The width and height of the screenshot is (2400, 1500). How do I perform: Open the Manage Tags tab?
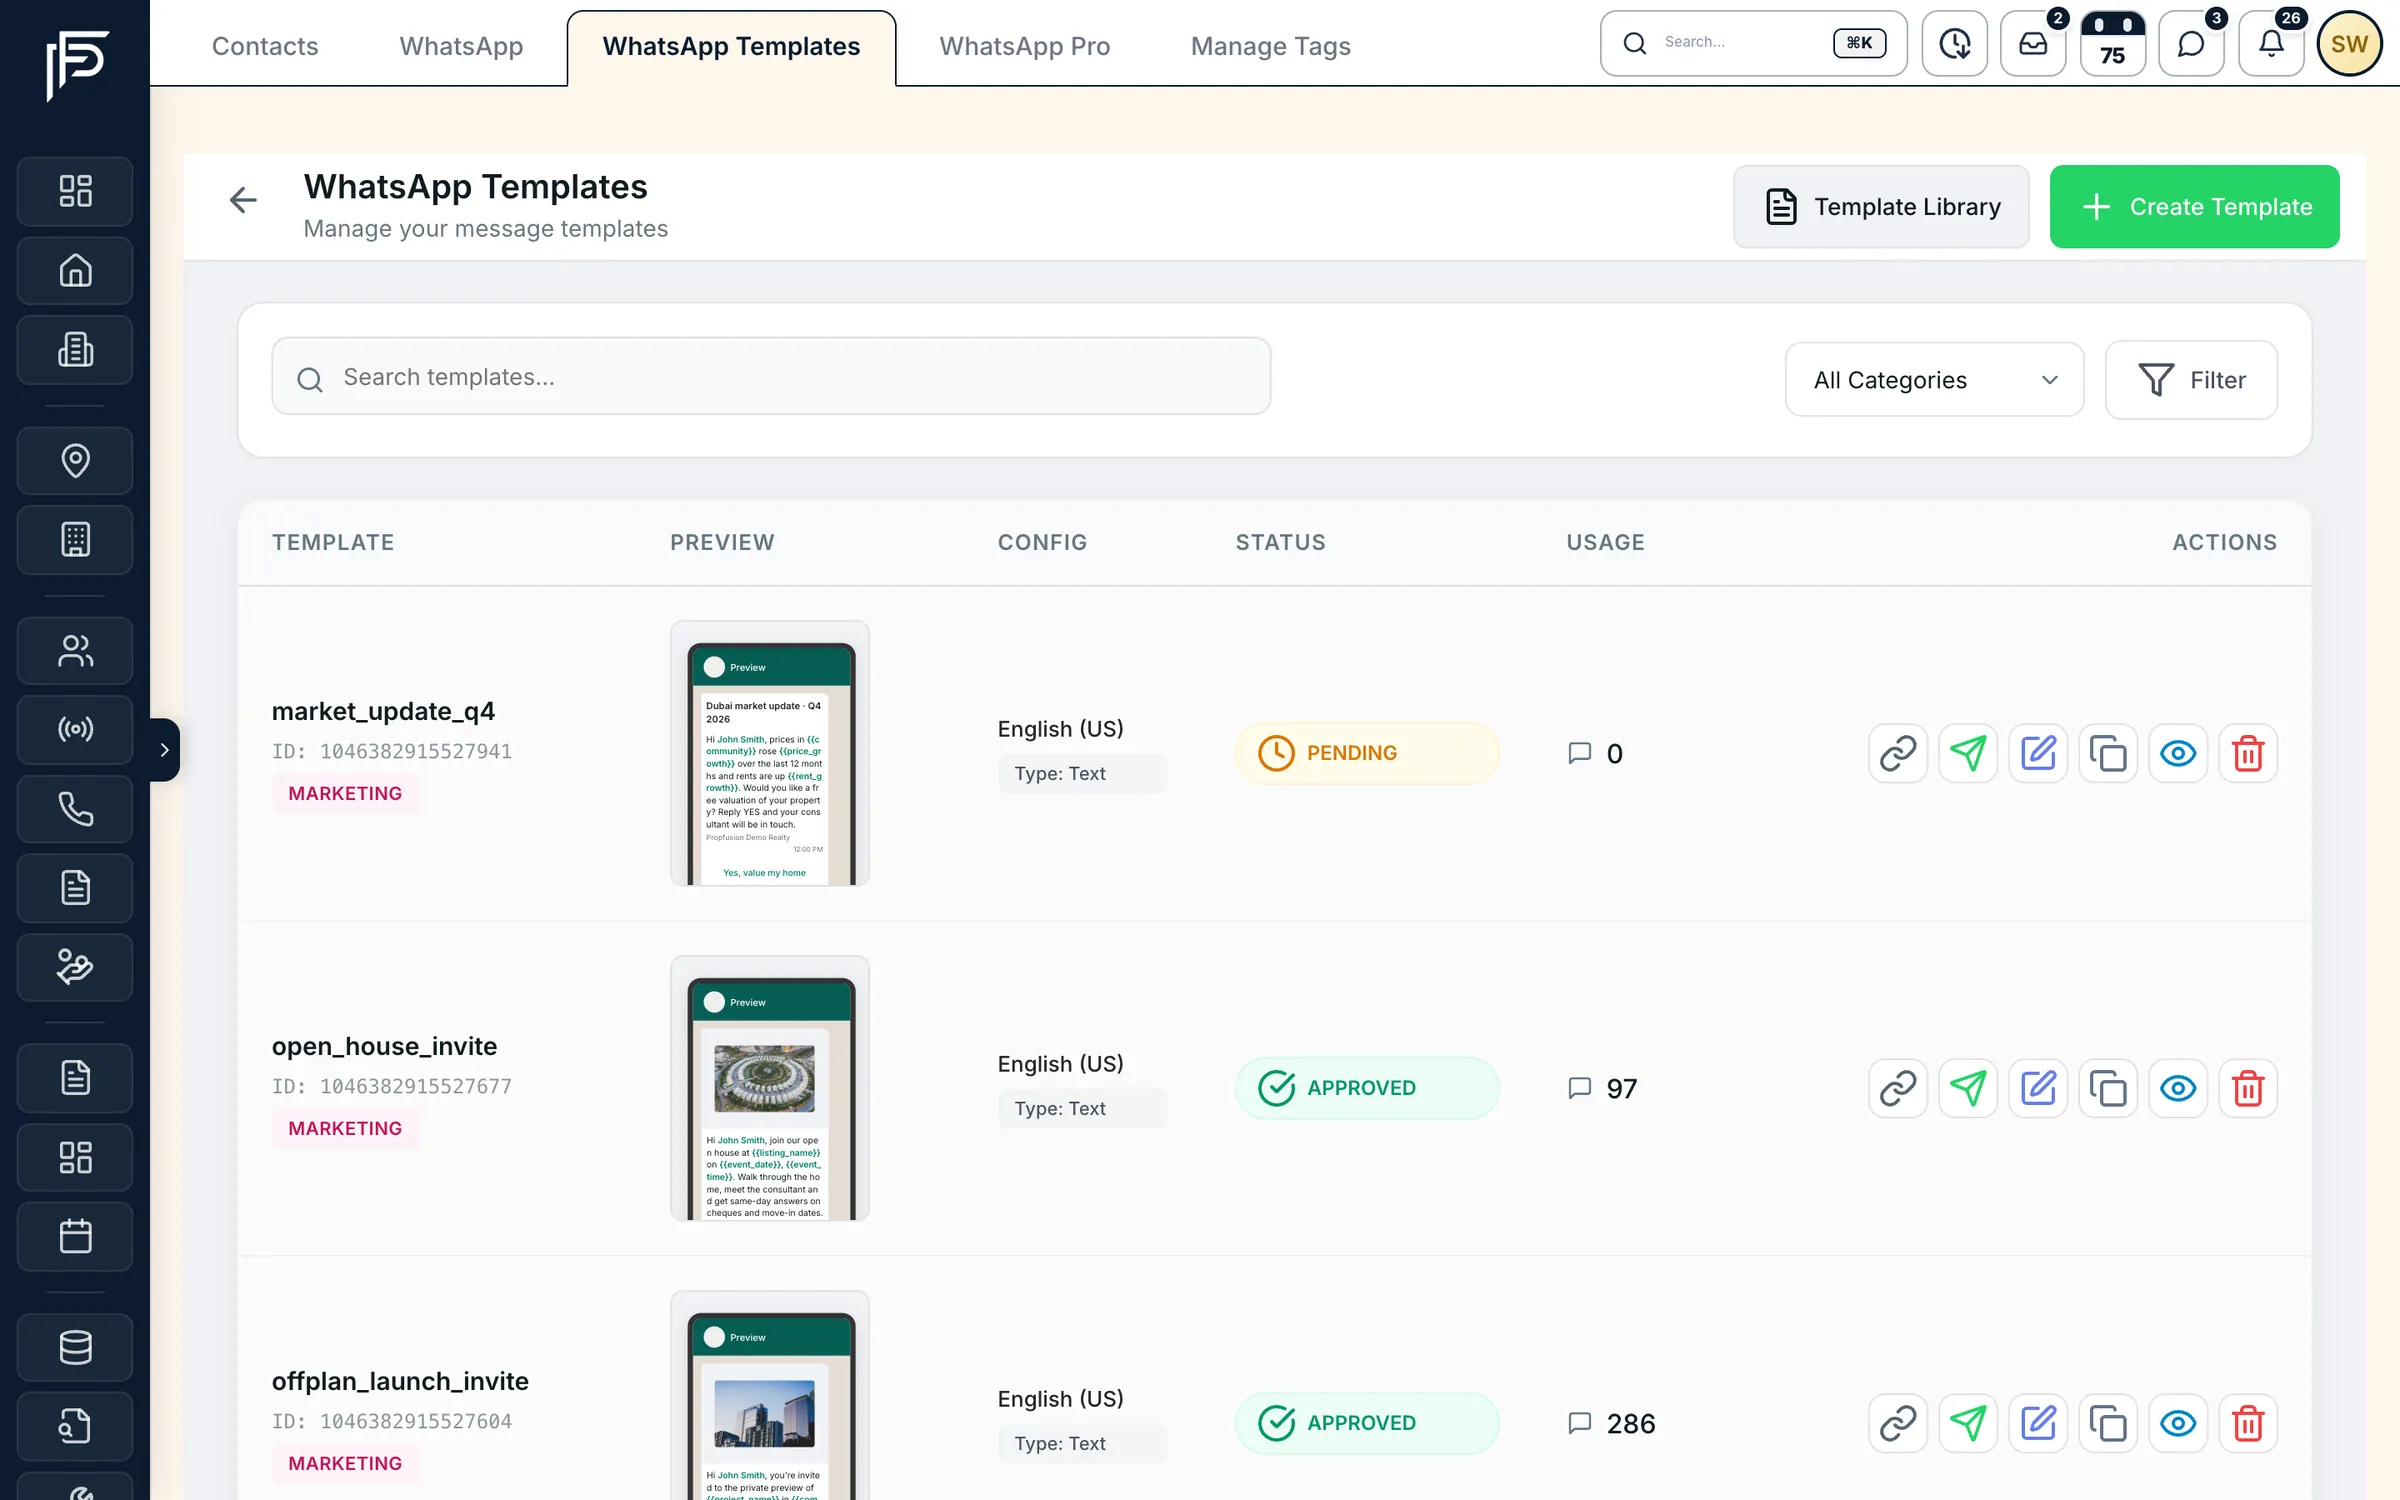pos(1270,46)
